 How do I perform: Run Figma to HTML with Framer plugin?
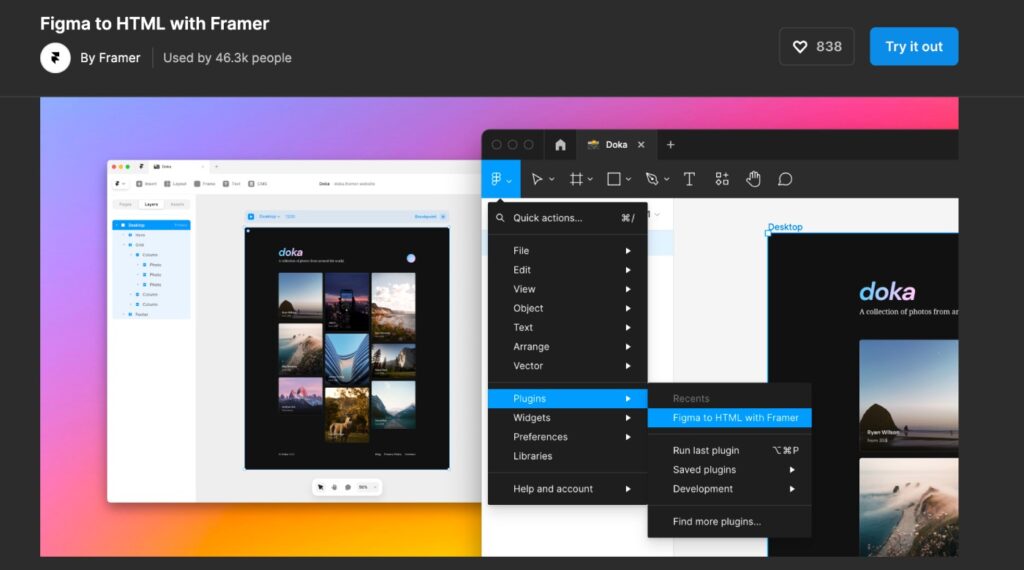coord(729,418)
